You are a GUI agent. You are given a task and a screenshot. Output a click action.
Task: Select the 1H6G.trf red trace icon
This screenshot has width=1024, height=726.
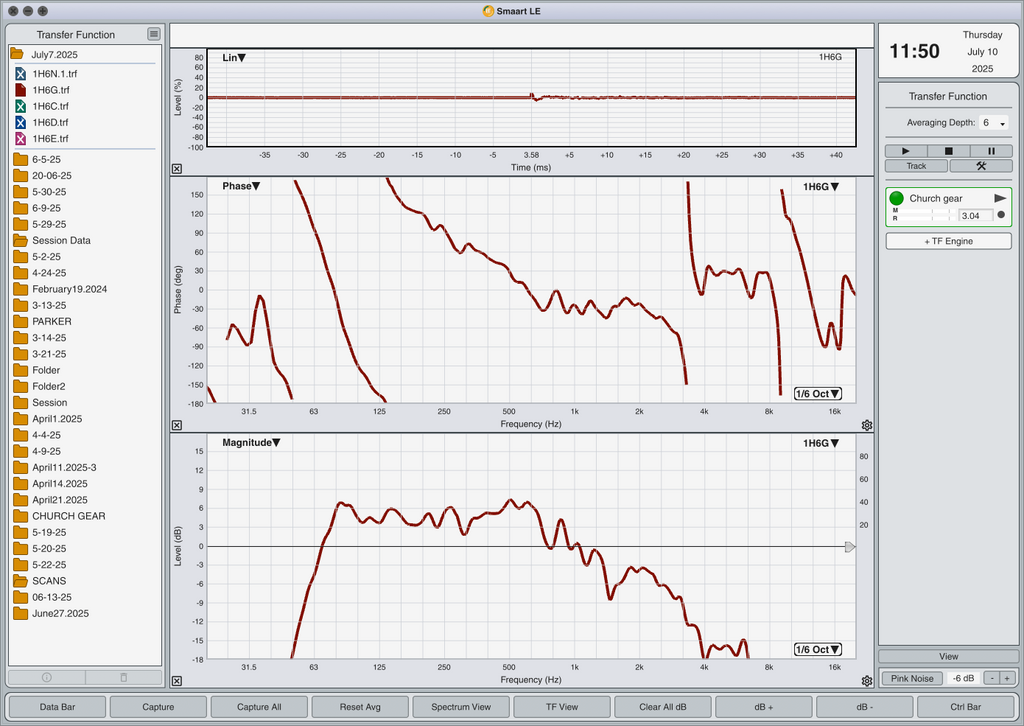click(x=20, y=90)
